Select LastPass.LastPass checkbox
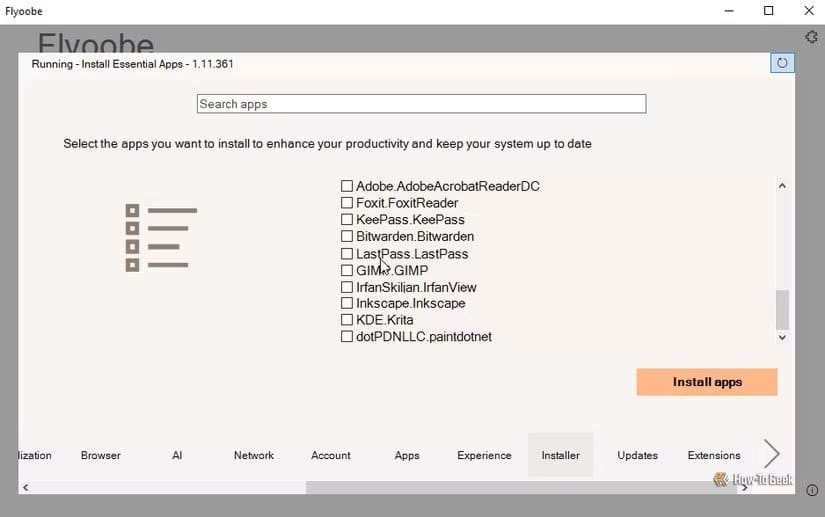 click(347, 254)
